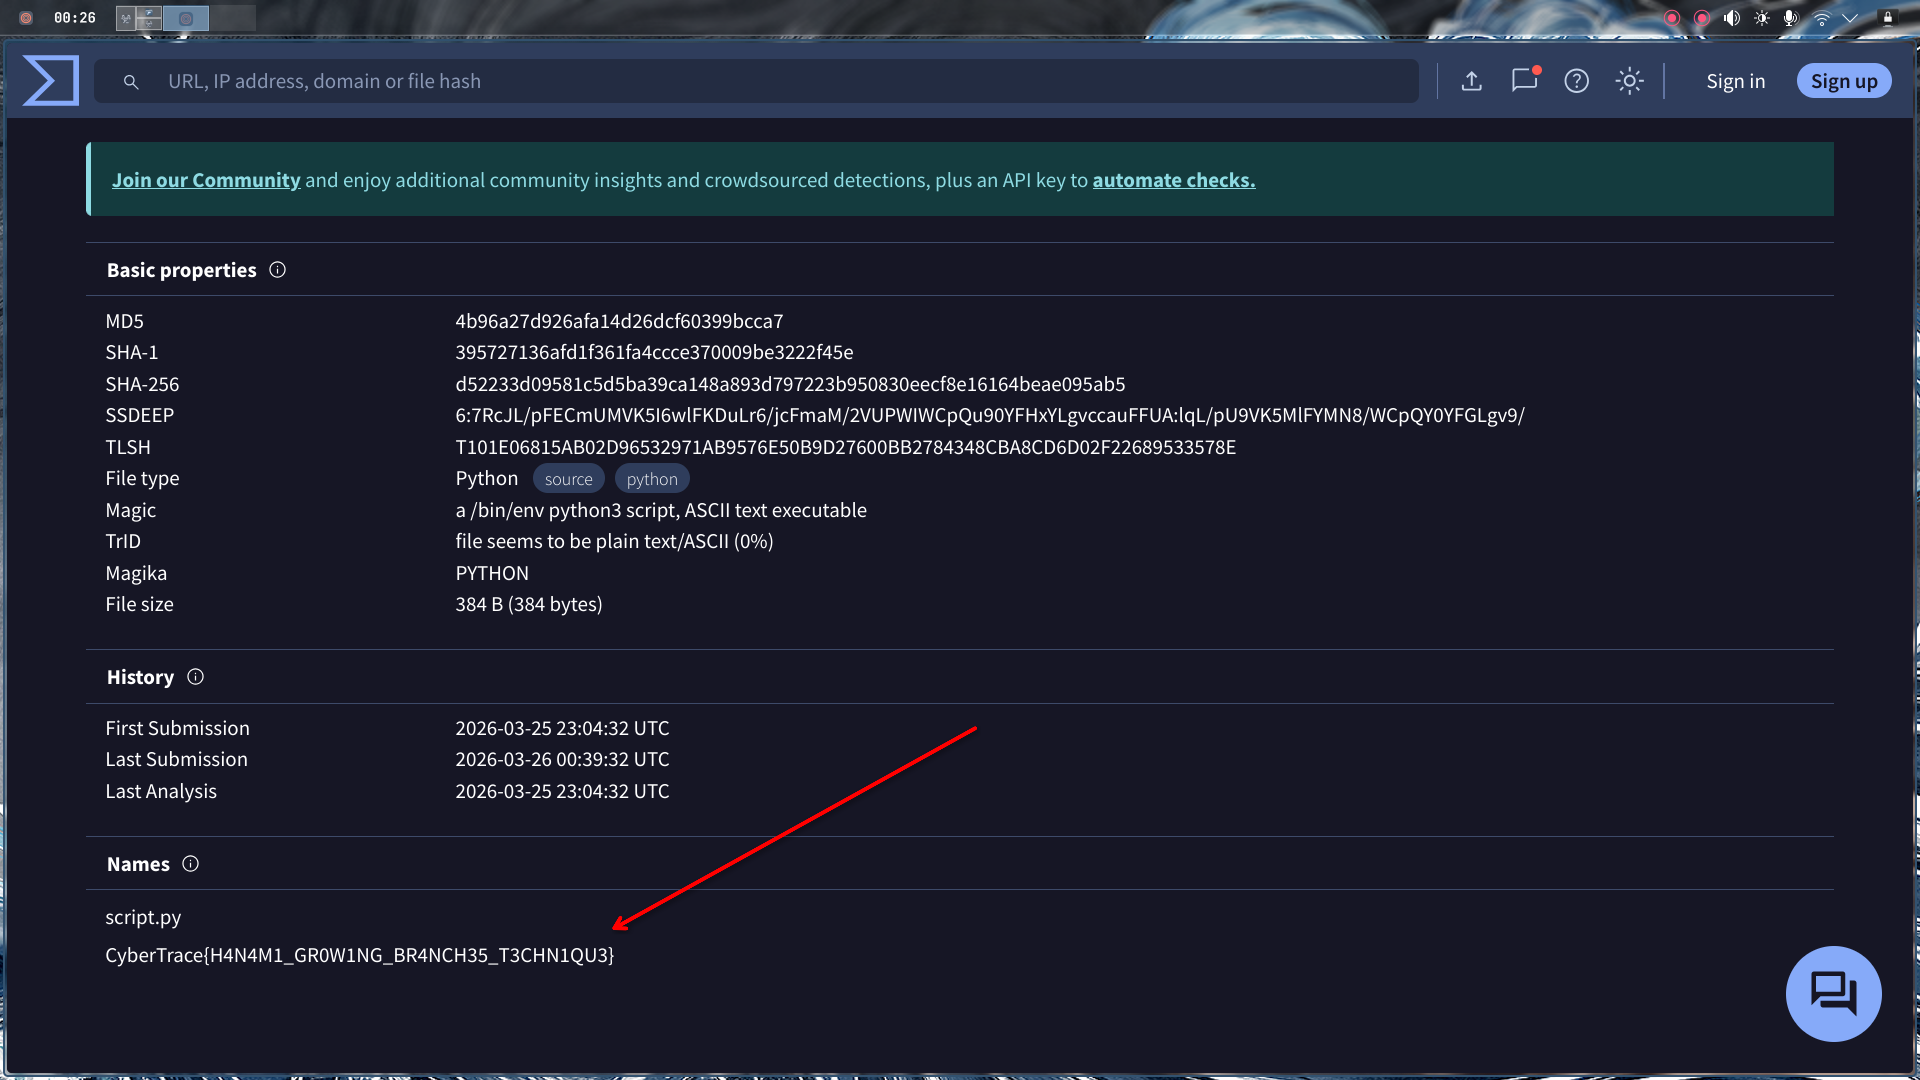Click Sign in
The height and width of the screenshot is (1080, 1920).
(1735, 81)
